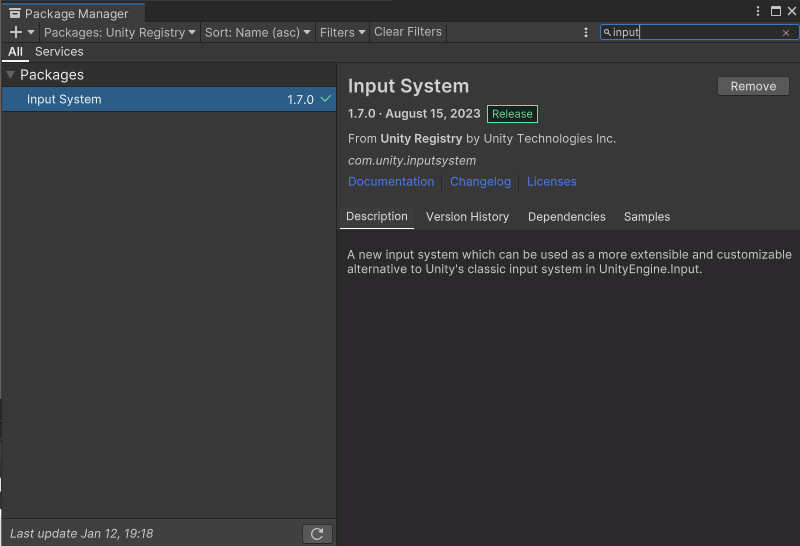Open the Documentation link

point(391,182)
